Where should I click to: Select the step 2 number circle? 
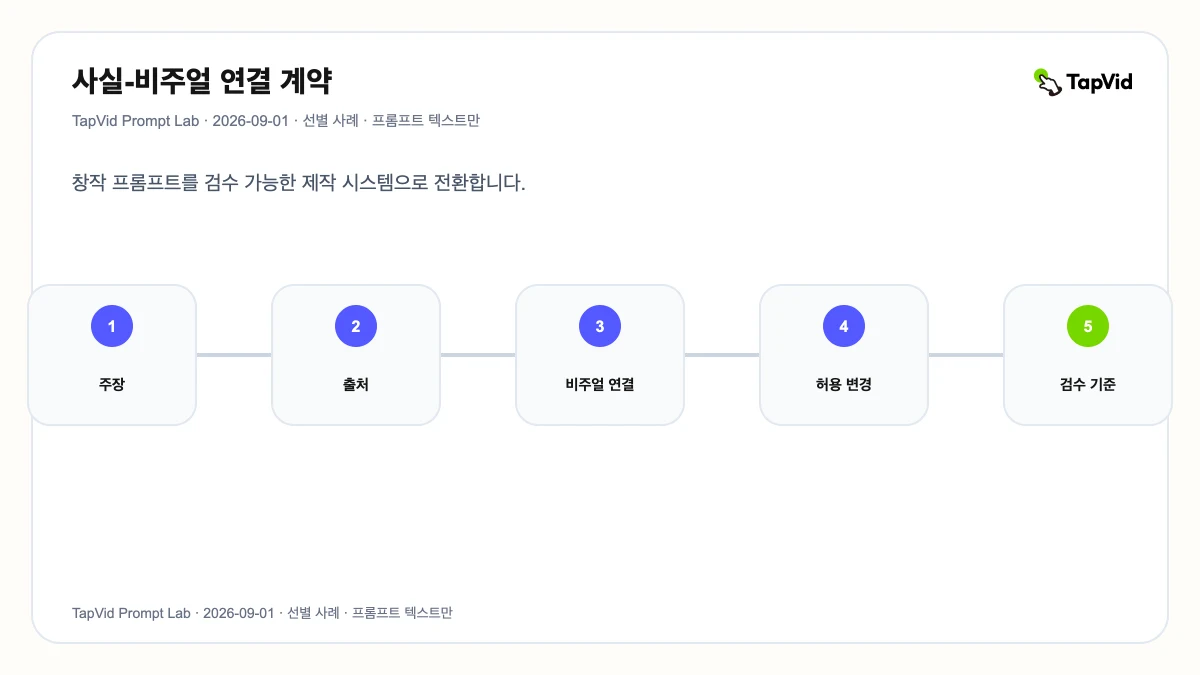[x=356, y=326]
